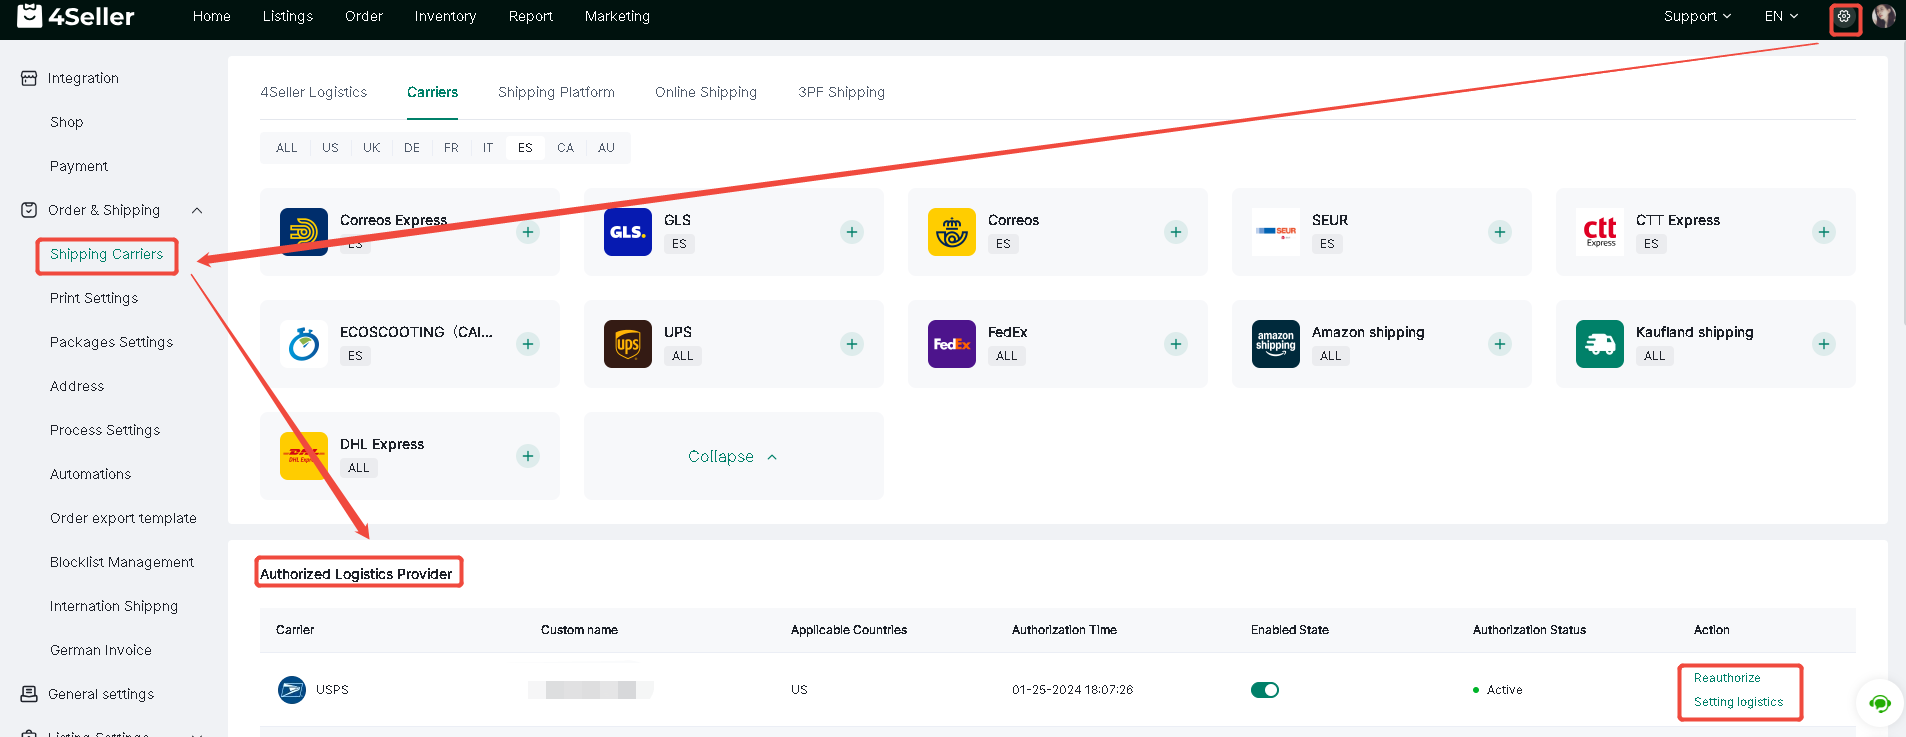Add the ECOSCOOTING carrier
This screenshot has height=737, width=1906.
click(528, 344)
